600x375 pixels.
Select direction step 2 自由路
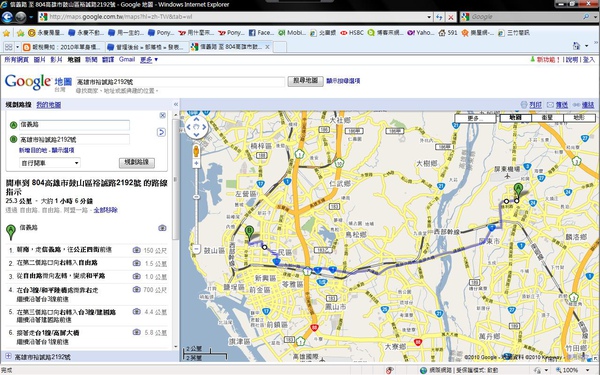coord(87,263)
